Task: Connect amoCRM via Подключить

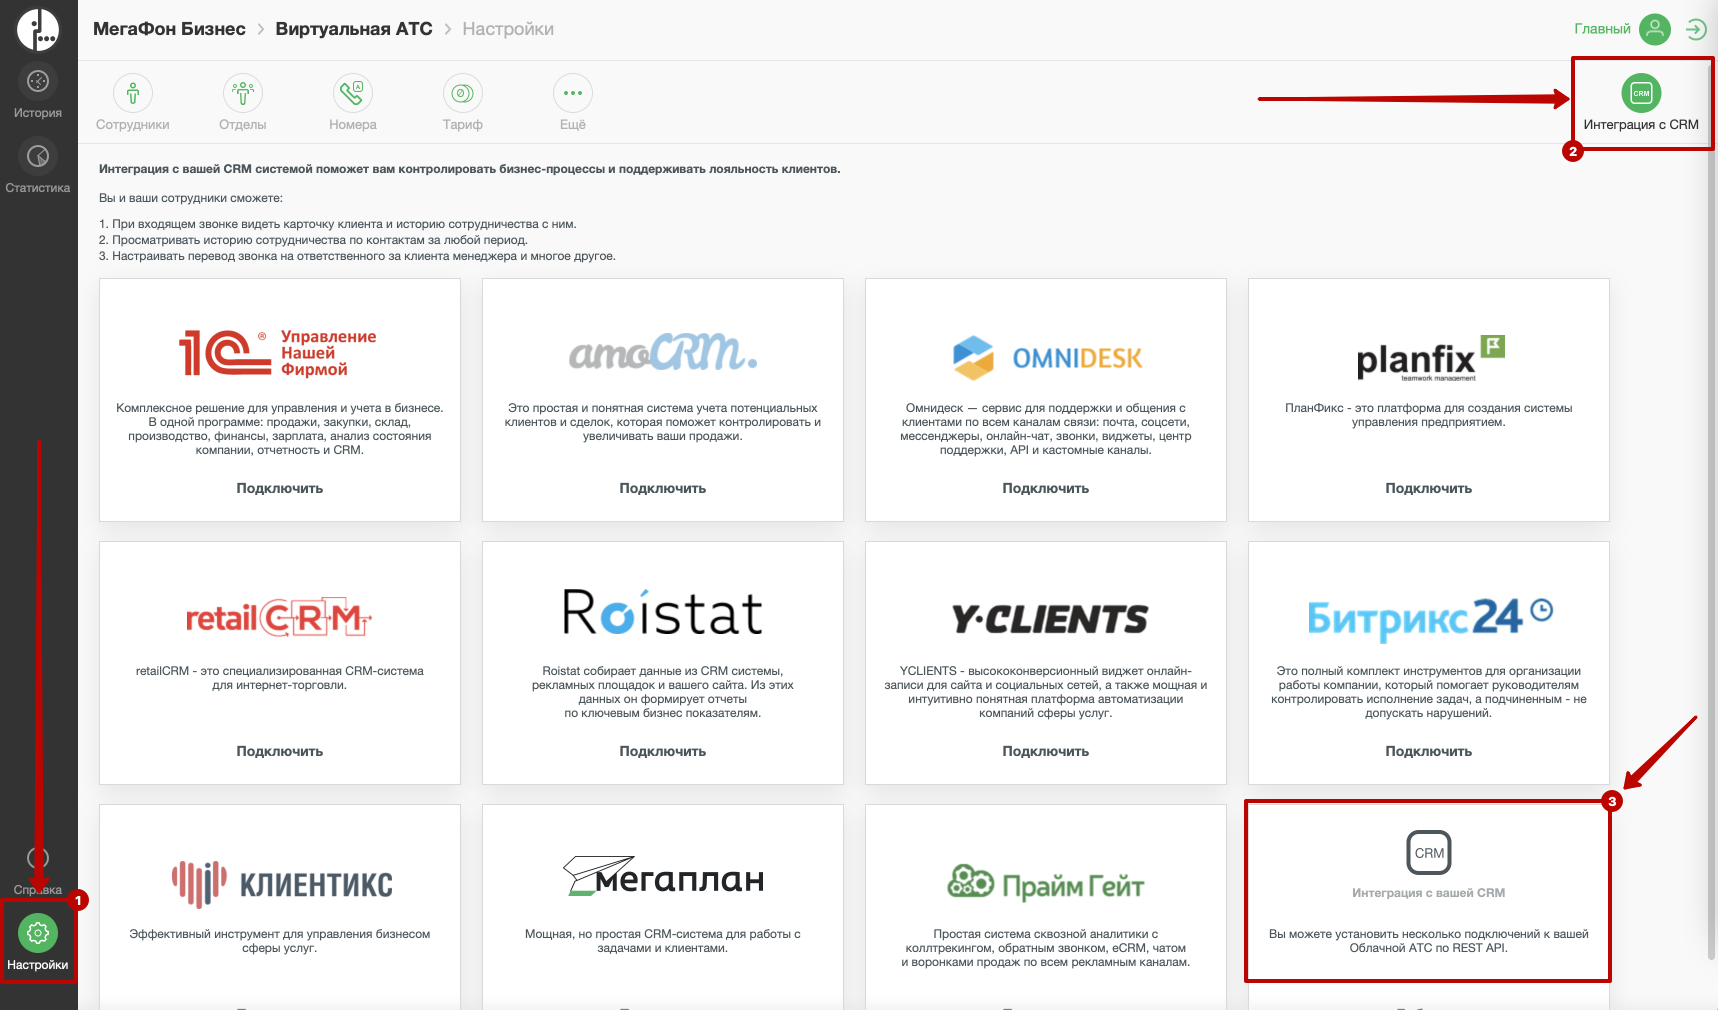Action: [x=663, y=488]
